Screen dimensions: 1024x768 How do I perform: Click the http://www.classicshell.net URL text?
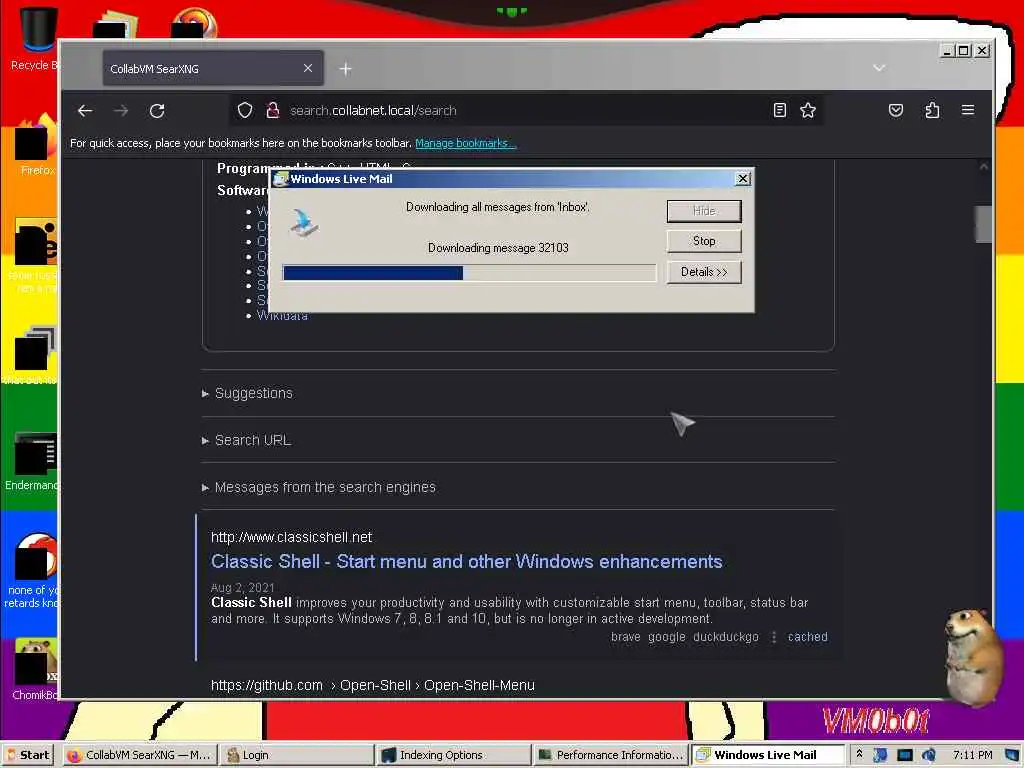[291, 537]
